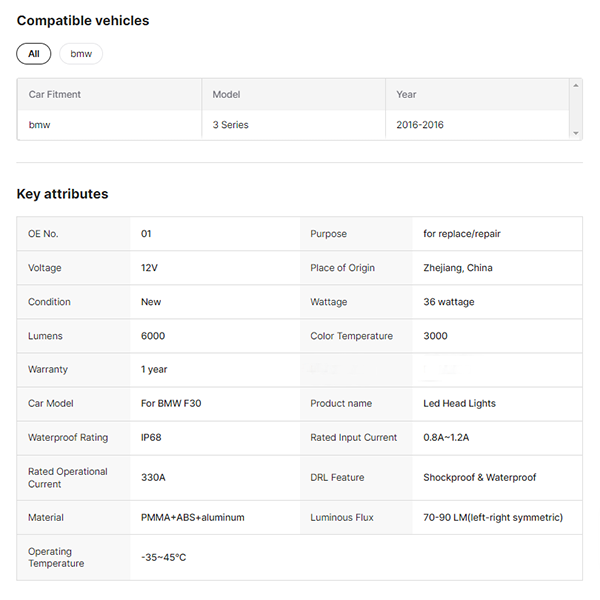Click the Model column header
This screenshot has width=600, height=600.
tap(227, 95)
